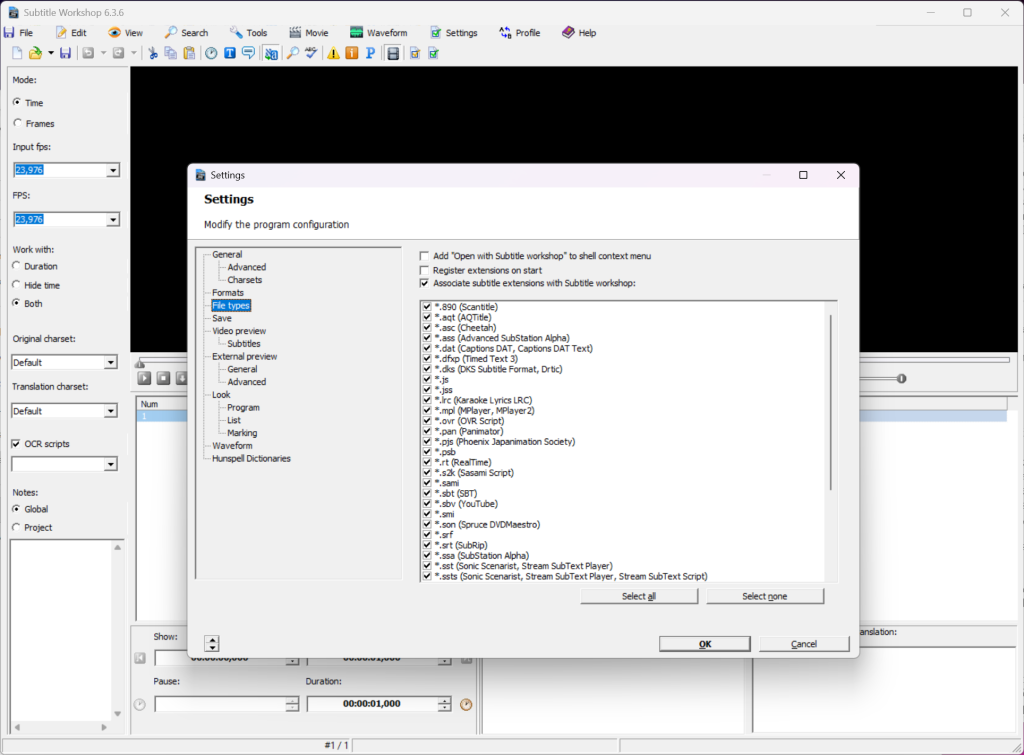Enable Register extensions on start checkbox

coord(424,270)
